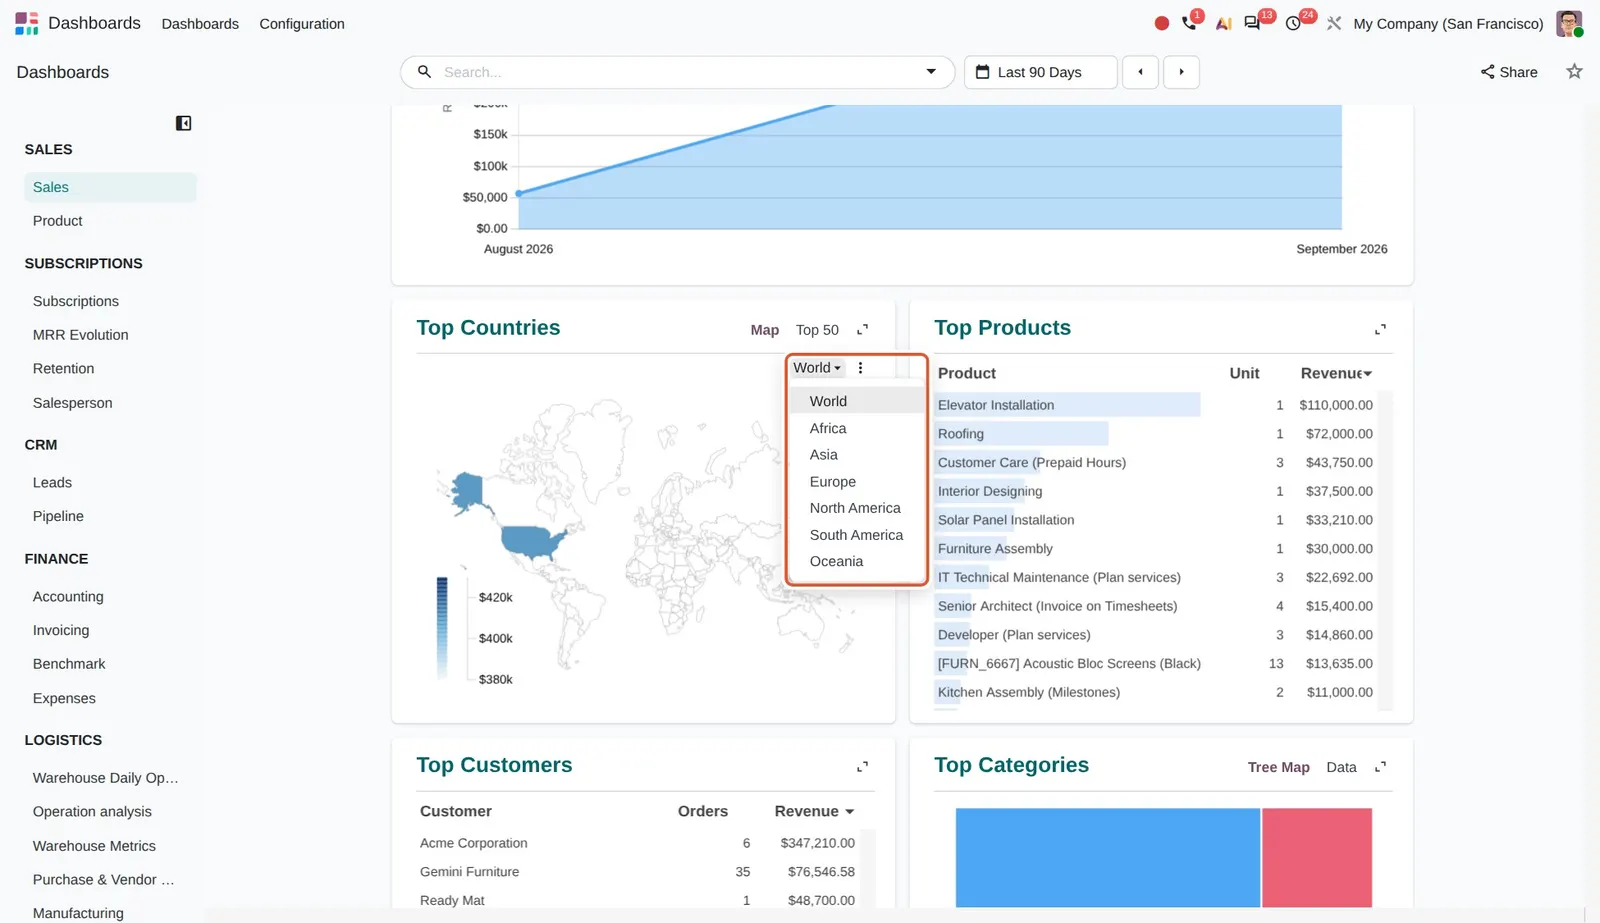This screenshot has width=1600, height=923.
Task: Open the map options kebab menu
Action: [860, 368]
